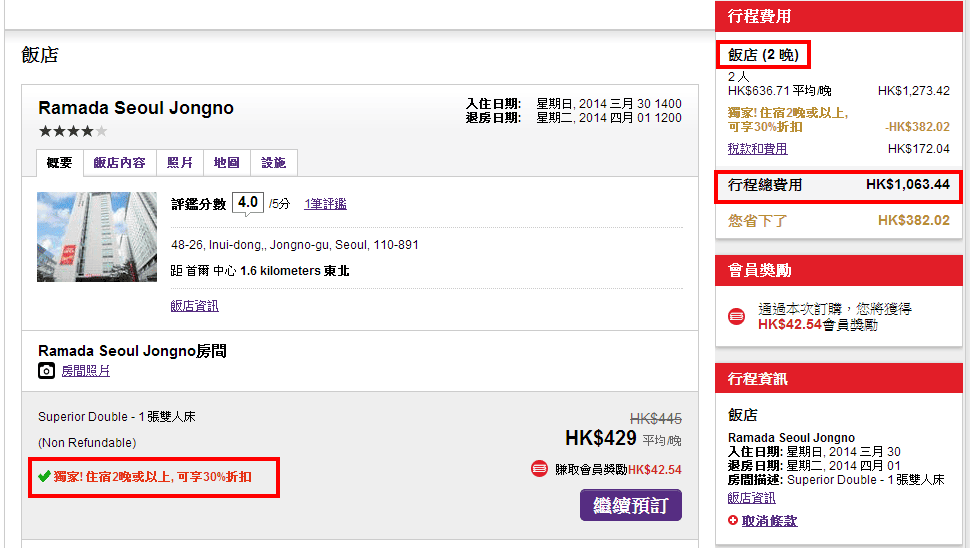Show the 地圖 tab
Viewport: 970px width, 548px height.
[x=226, y=163]
